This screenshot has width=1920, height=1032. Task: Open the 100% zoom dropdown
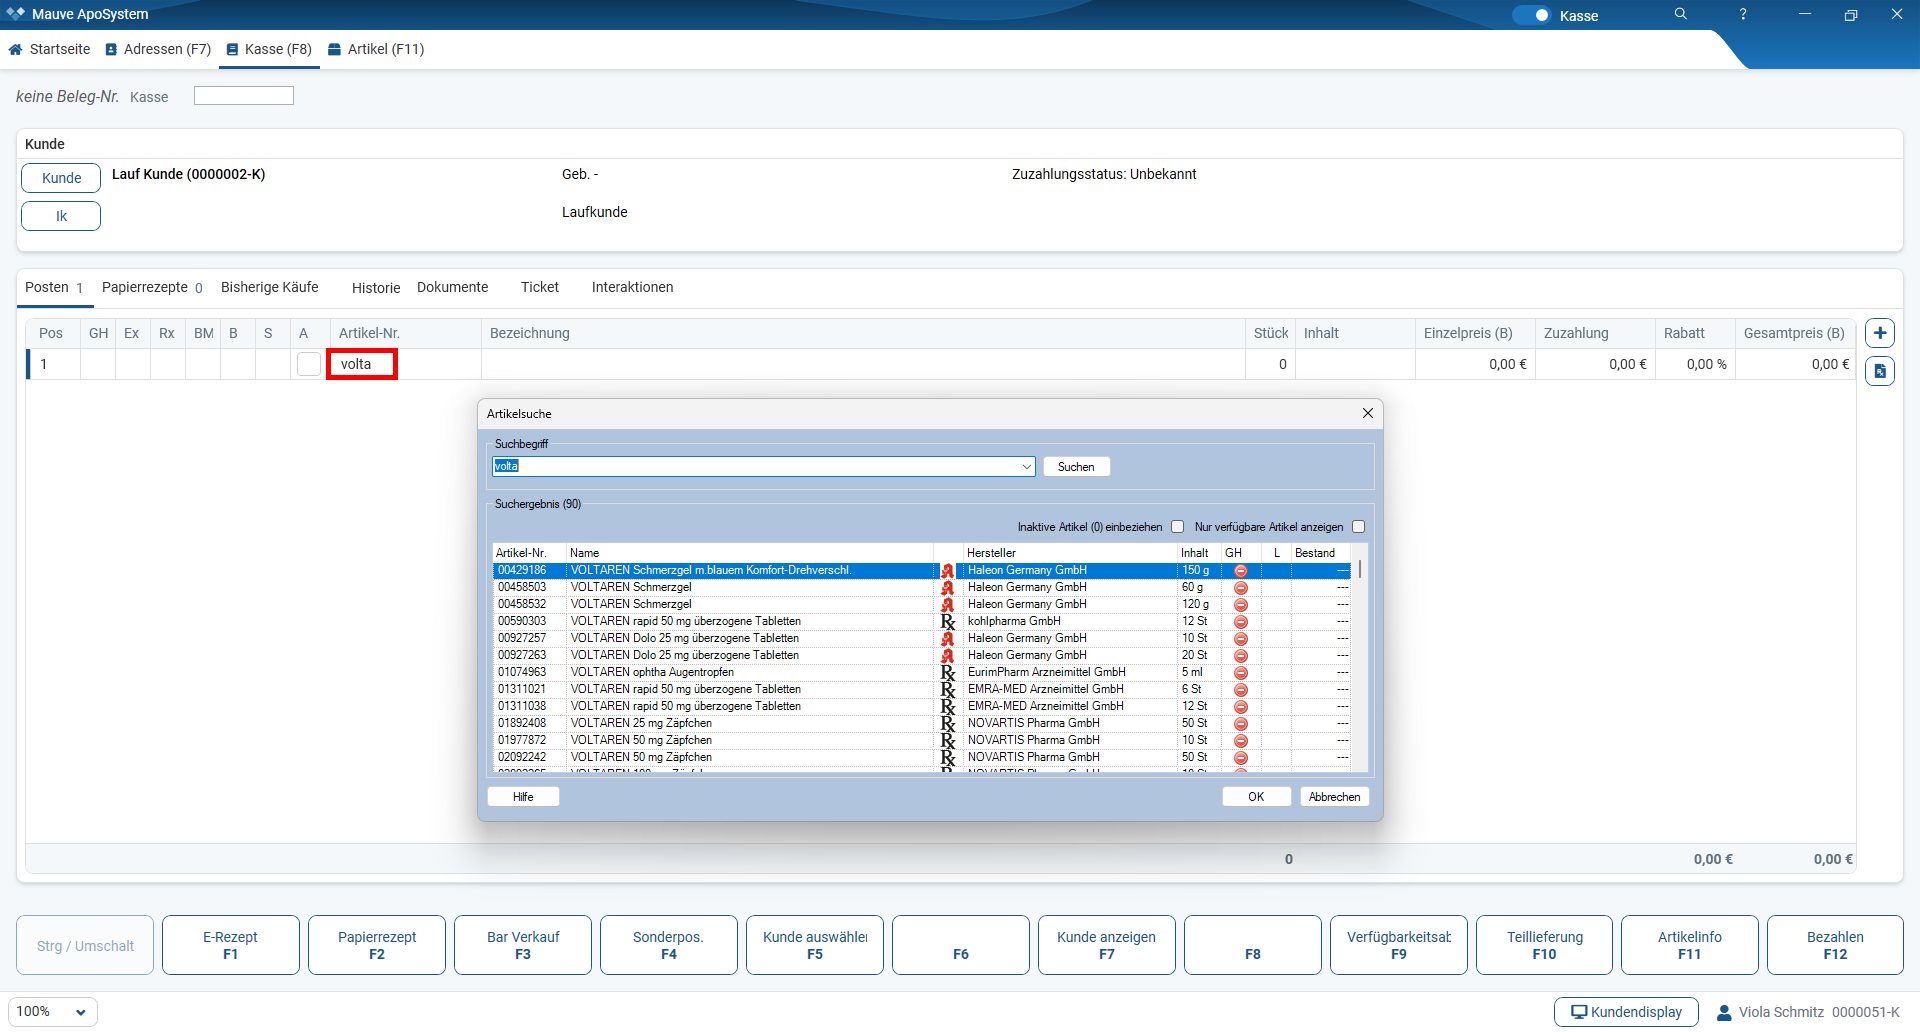53,1012
